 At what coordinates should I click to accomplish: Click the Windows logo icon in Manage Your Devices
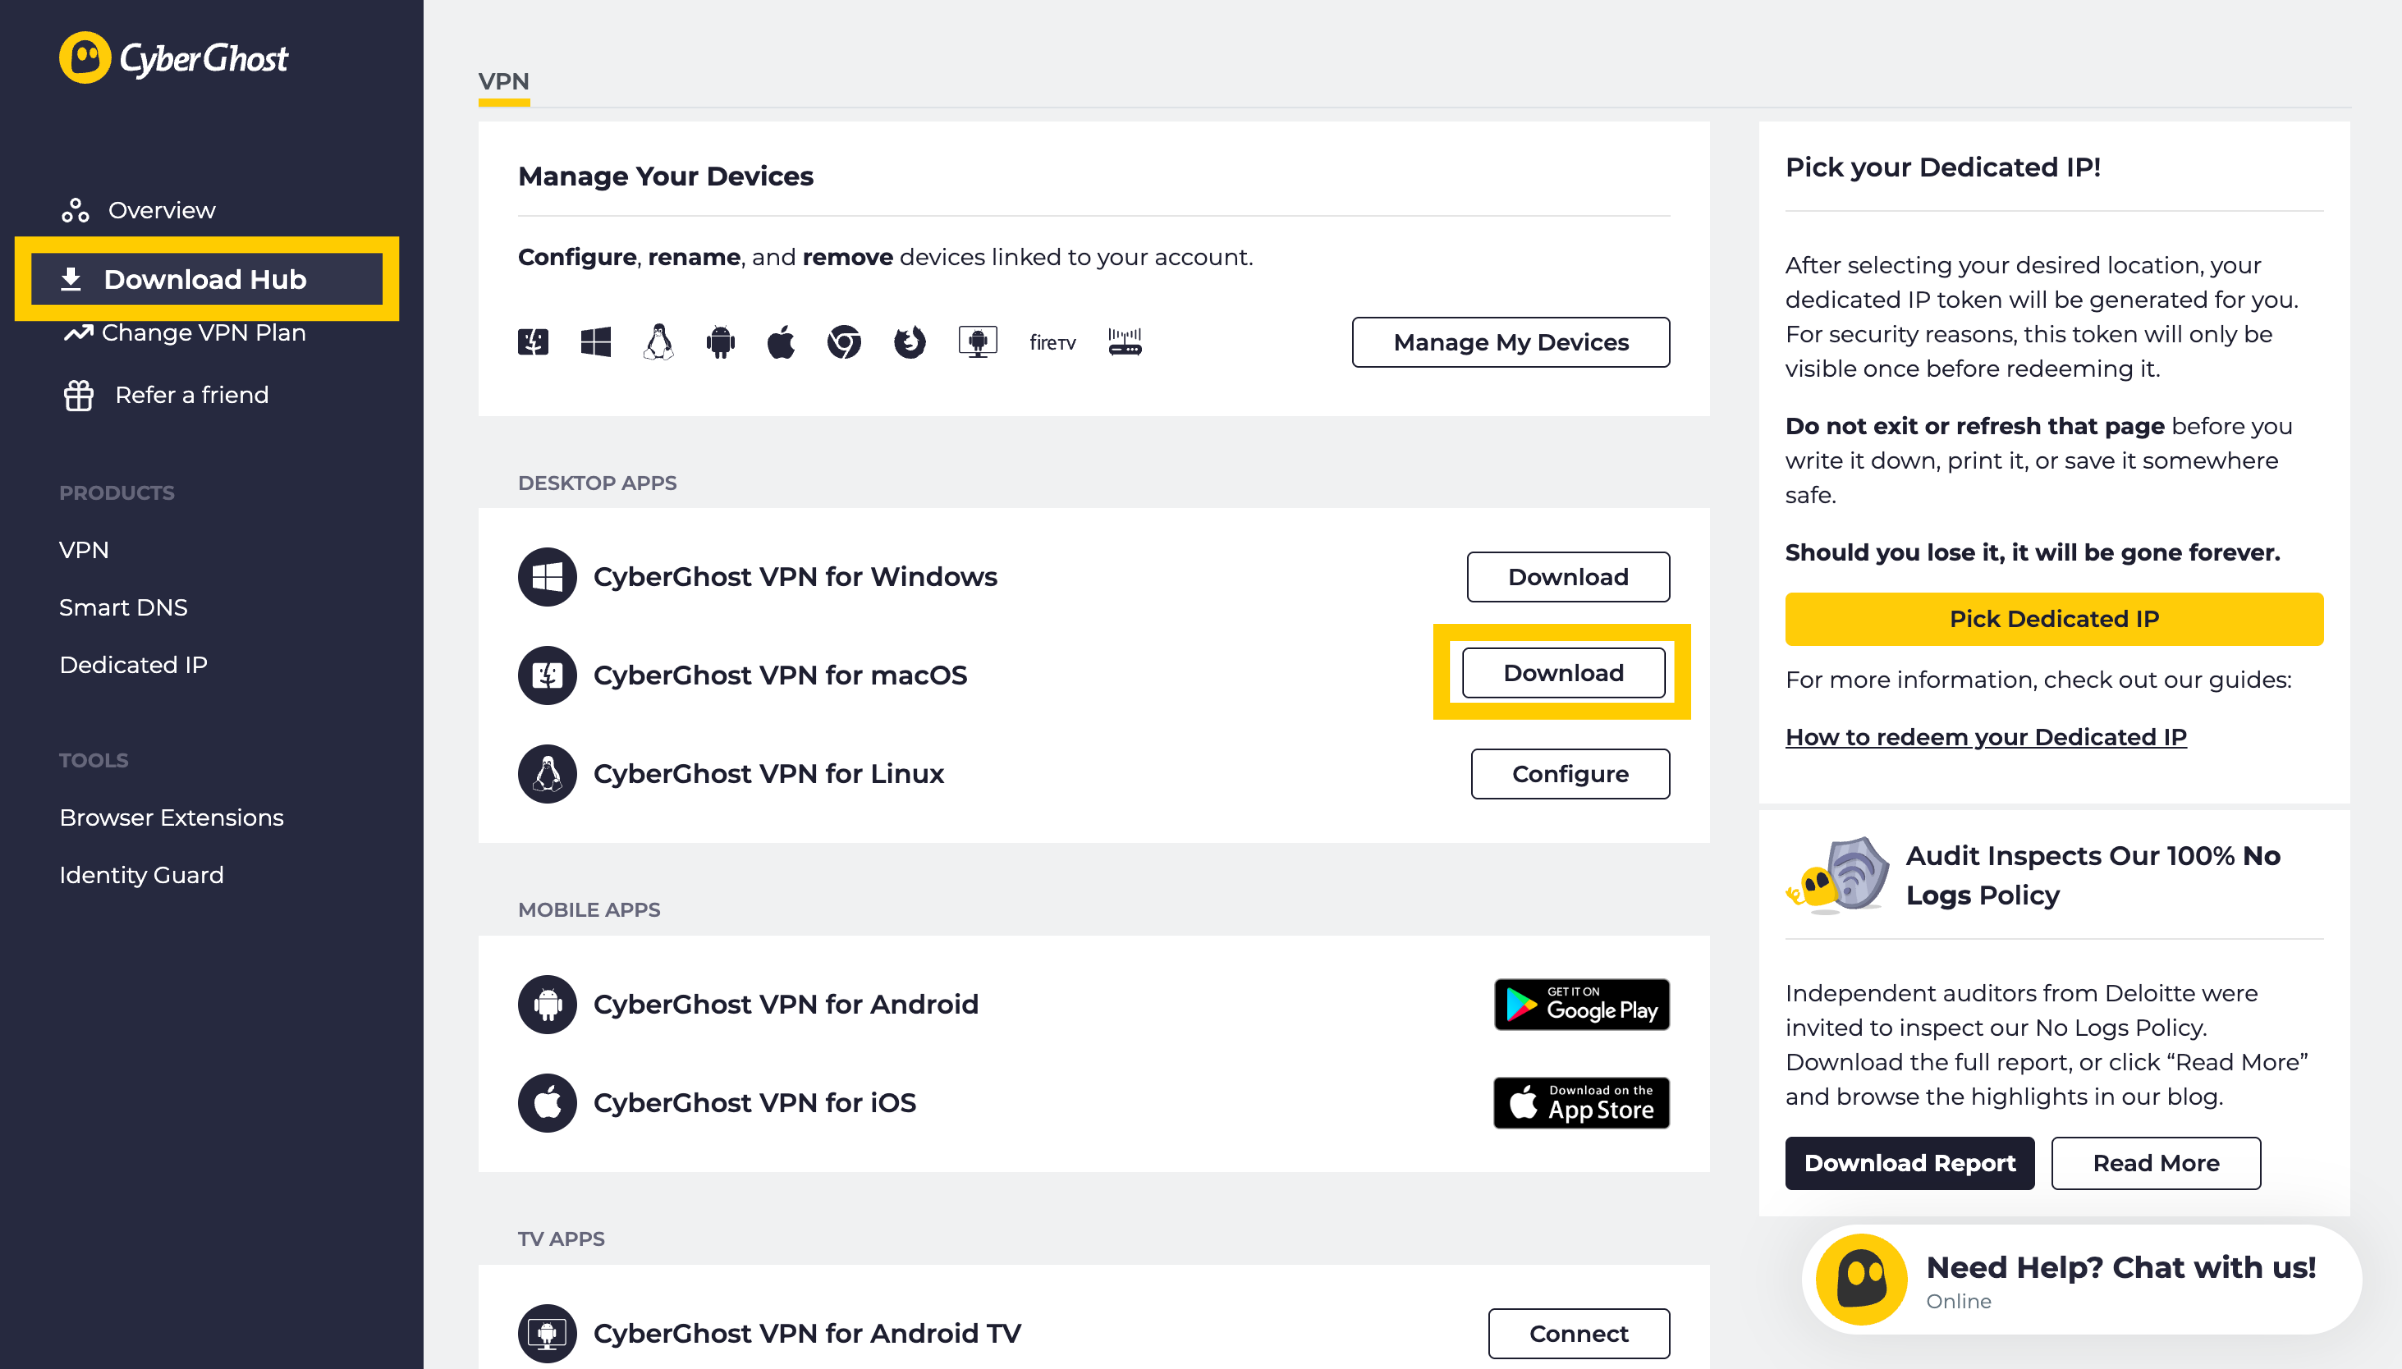click(x=596, y=342)
